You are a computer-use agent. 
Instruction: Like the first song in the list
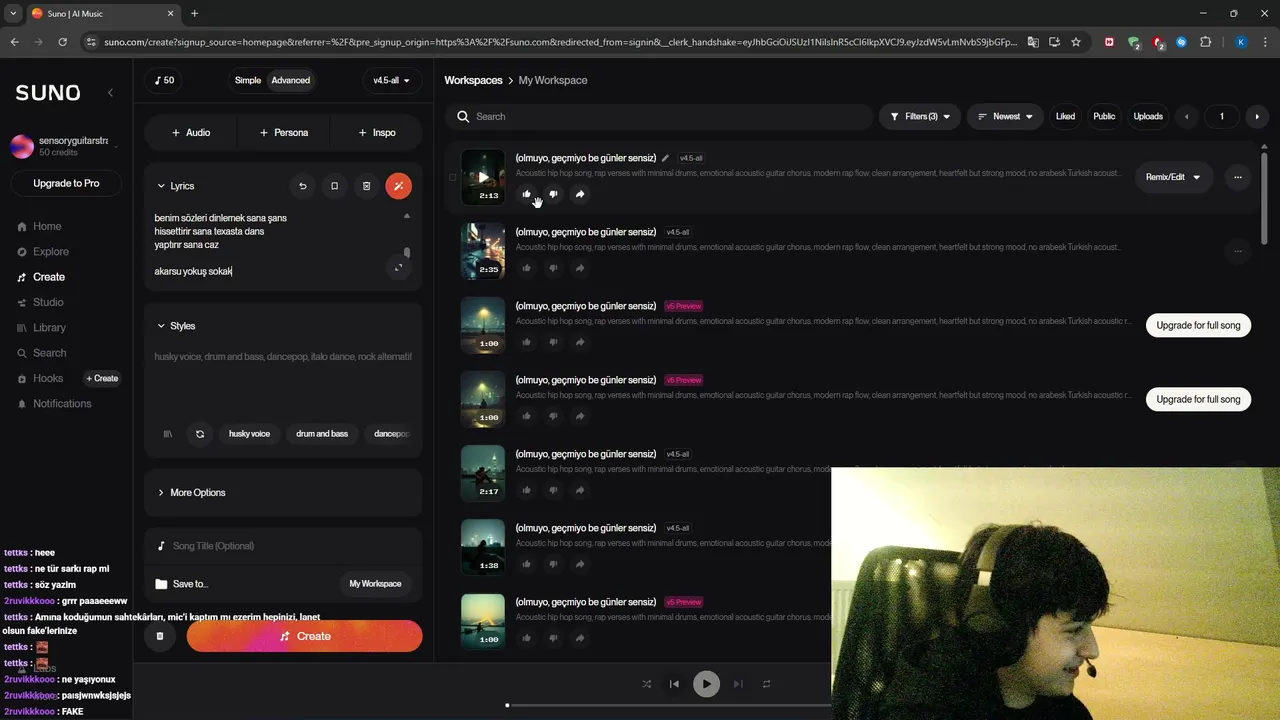[x=526, y=194]
